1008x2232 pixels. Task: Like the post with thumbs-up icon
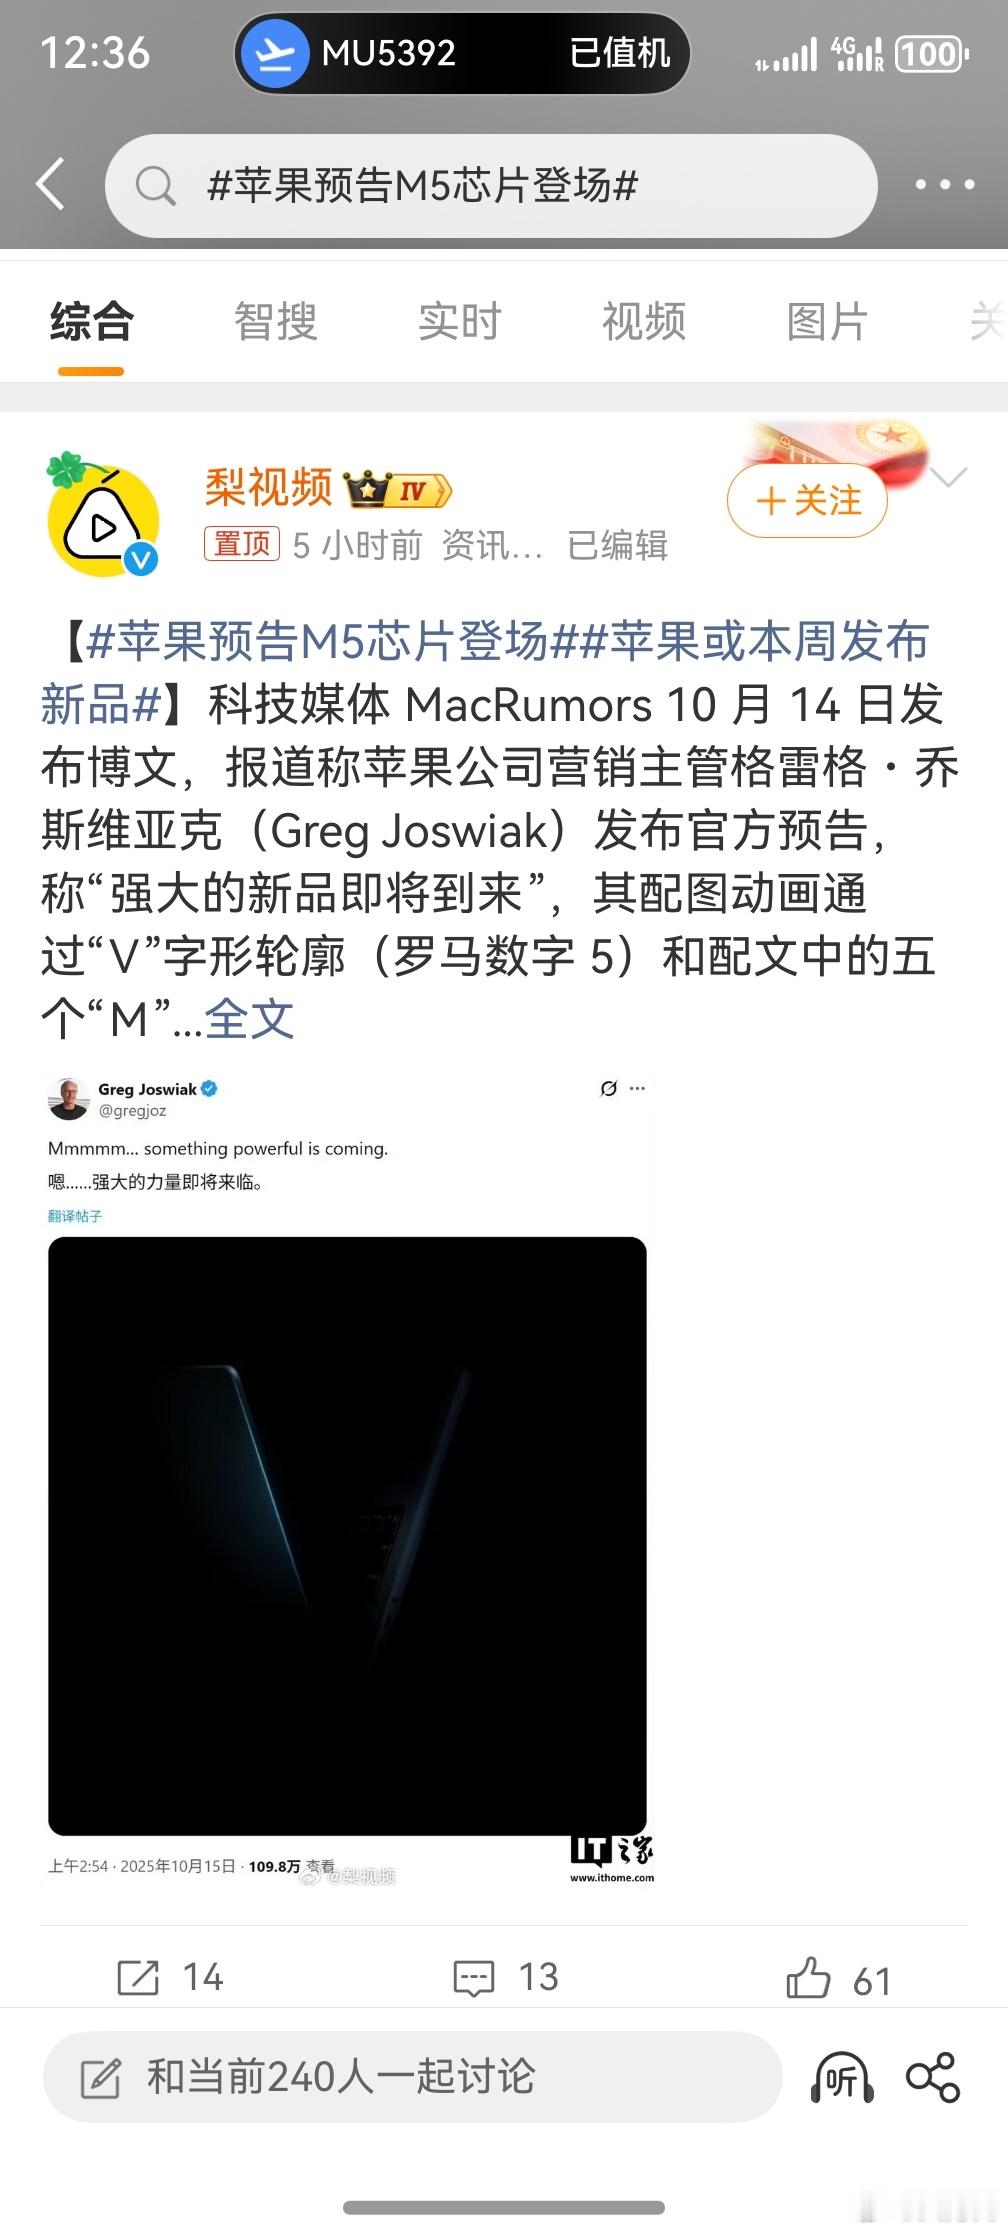(x=808, y=1977)
